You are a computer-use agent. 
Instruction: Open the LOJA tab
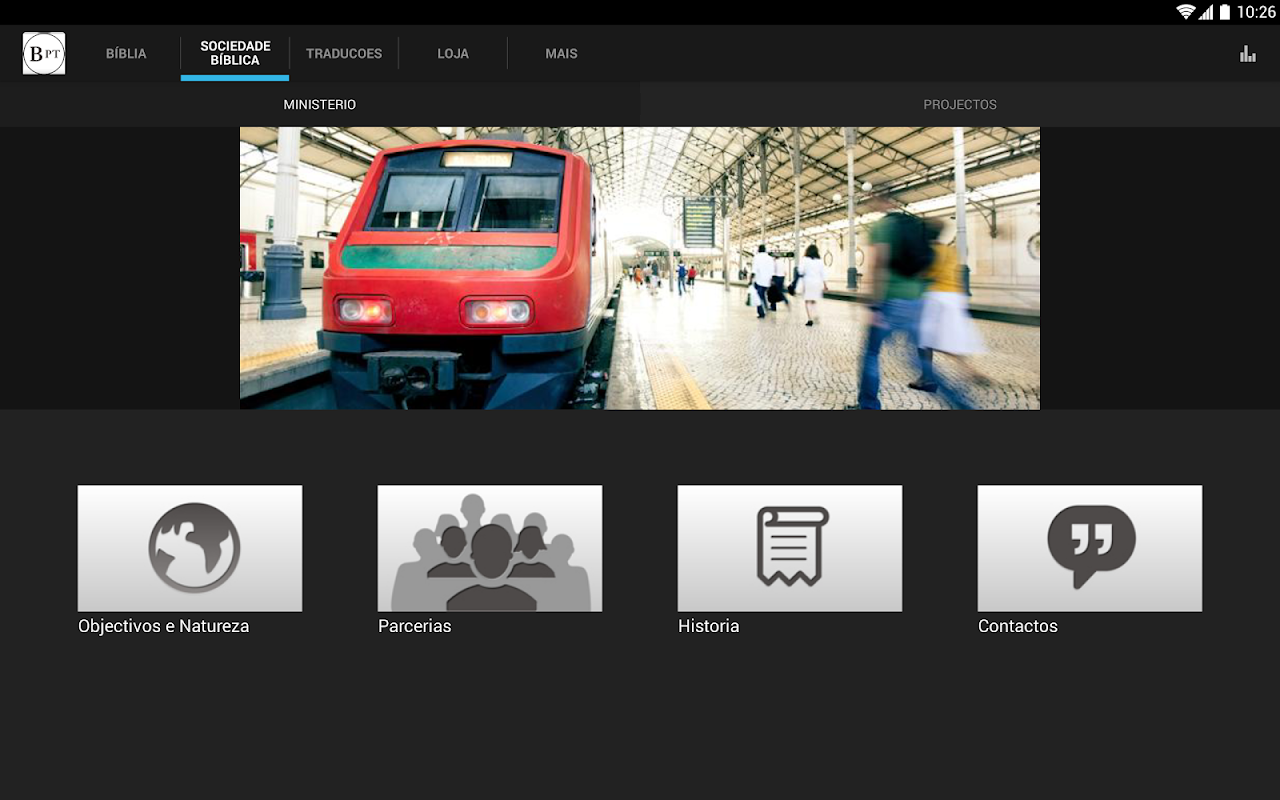click(453, 54)
